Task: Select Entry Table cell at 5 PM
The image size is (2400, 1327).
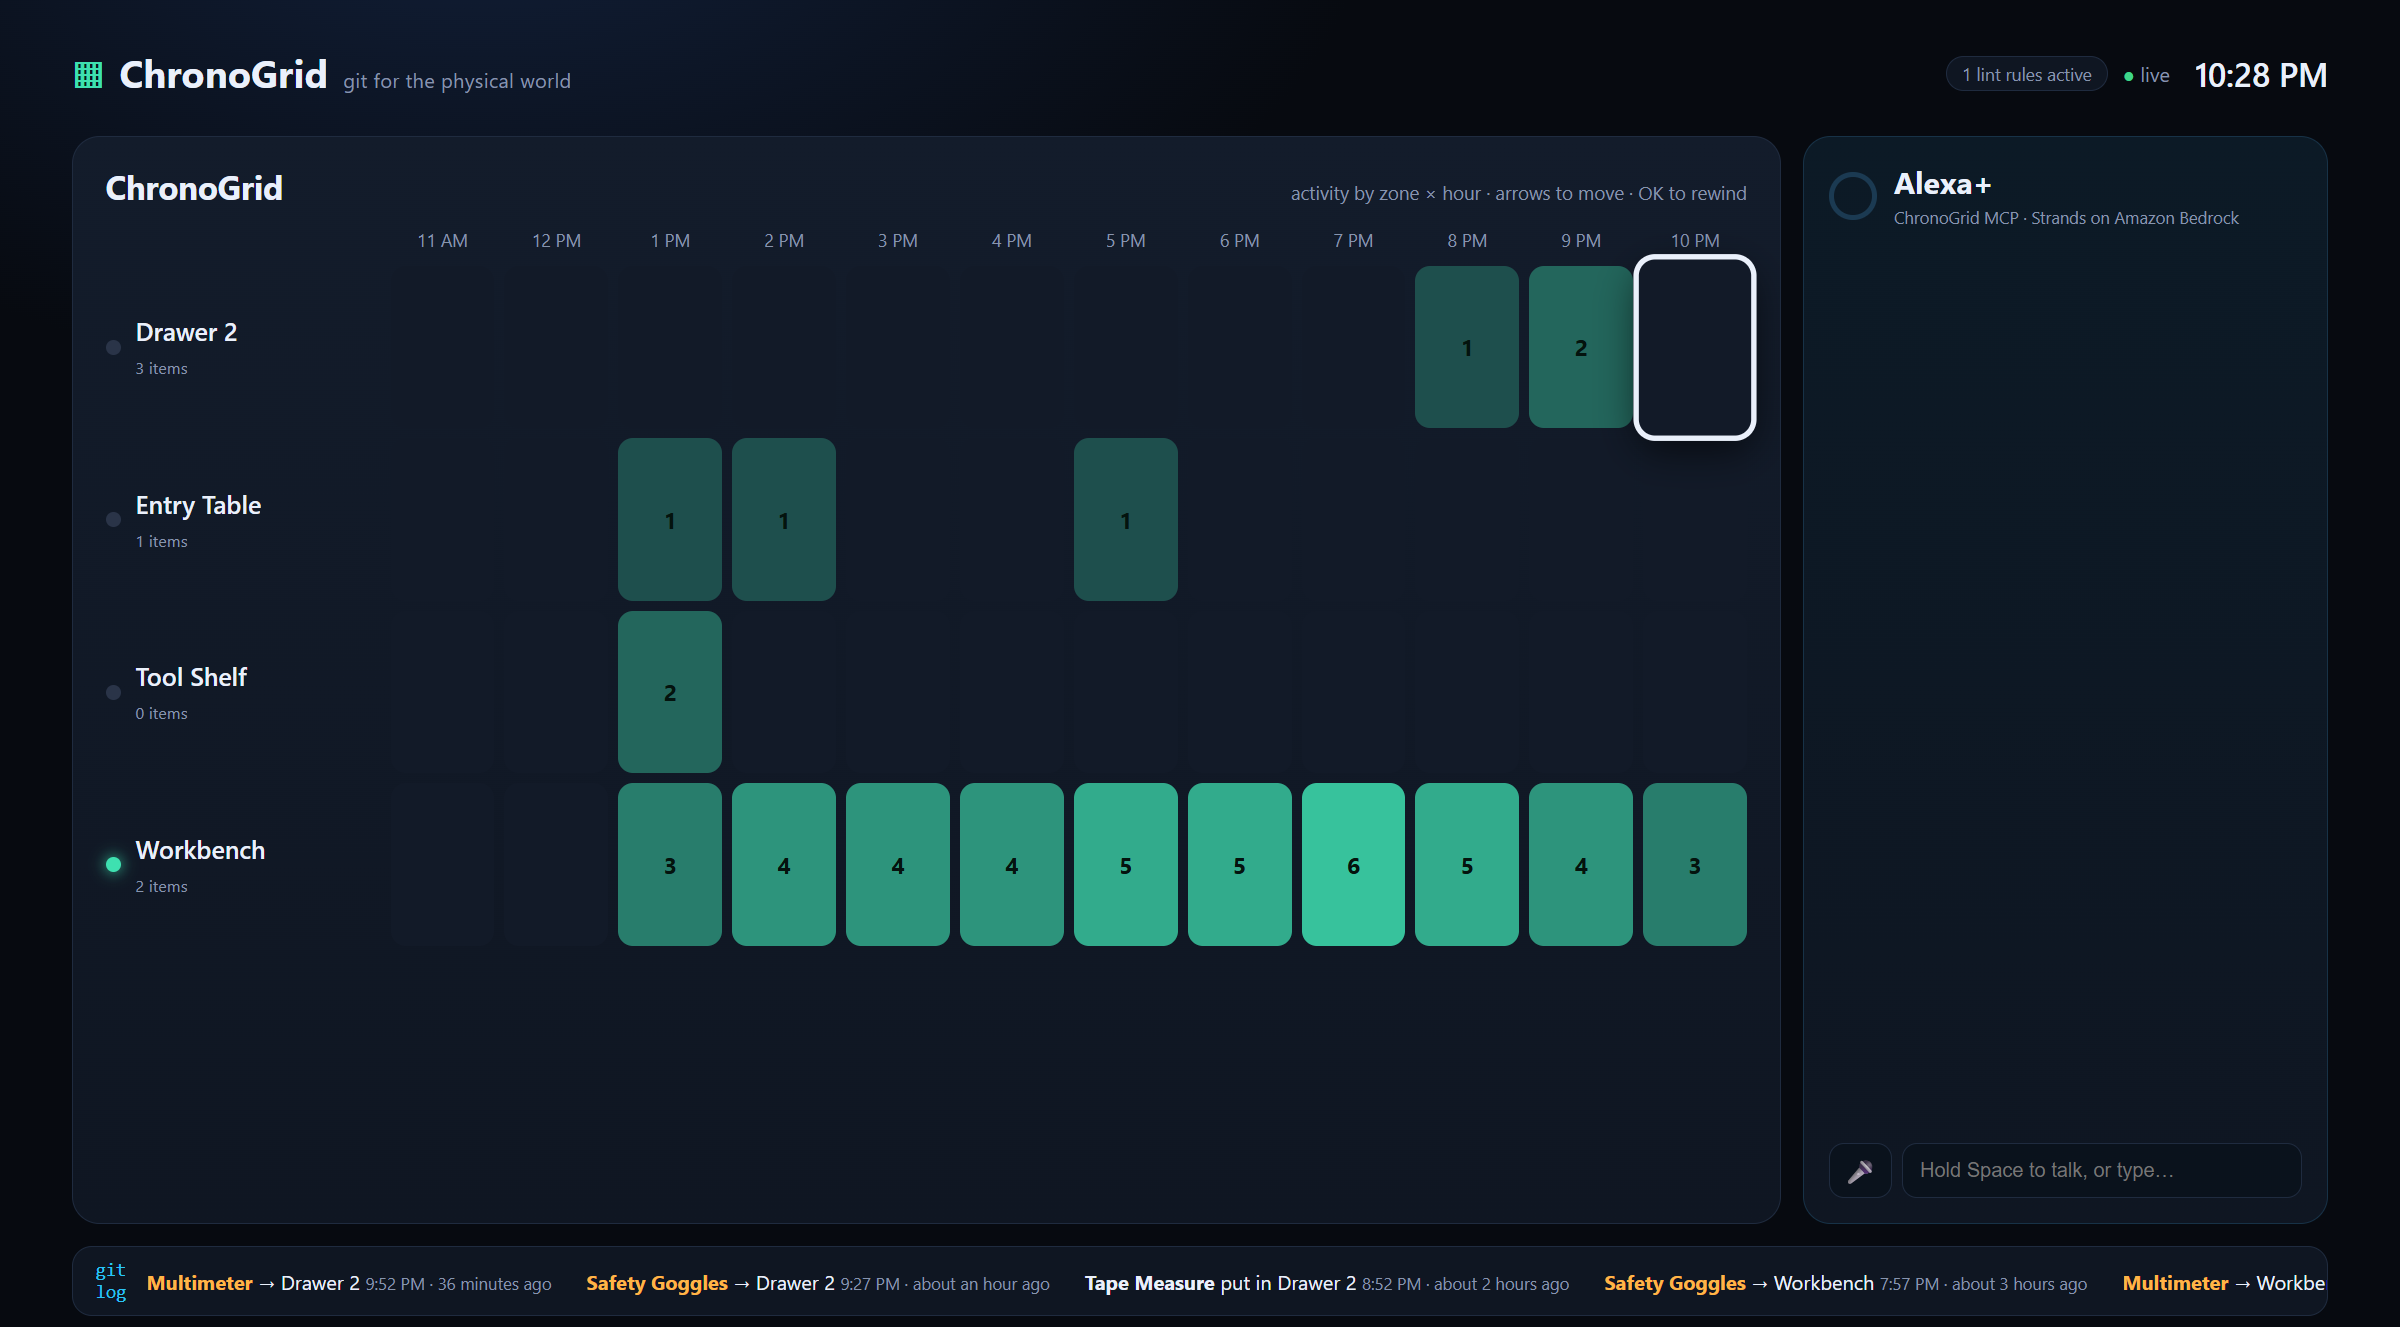Action: 1126,519
